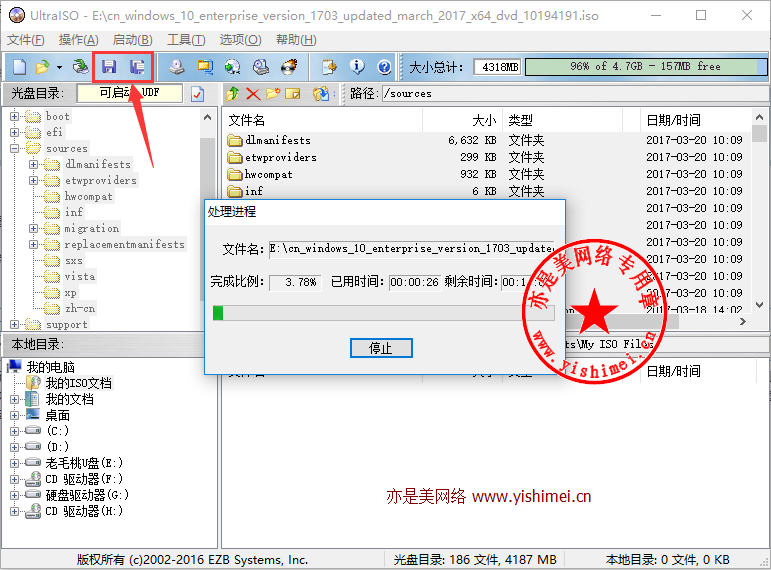Click the image properties checkmark icon

coord(197,93)
